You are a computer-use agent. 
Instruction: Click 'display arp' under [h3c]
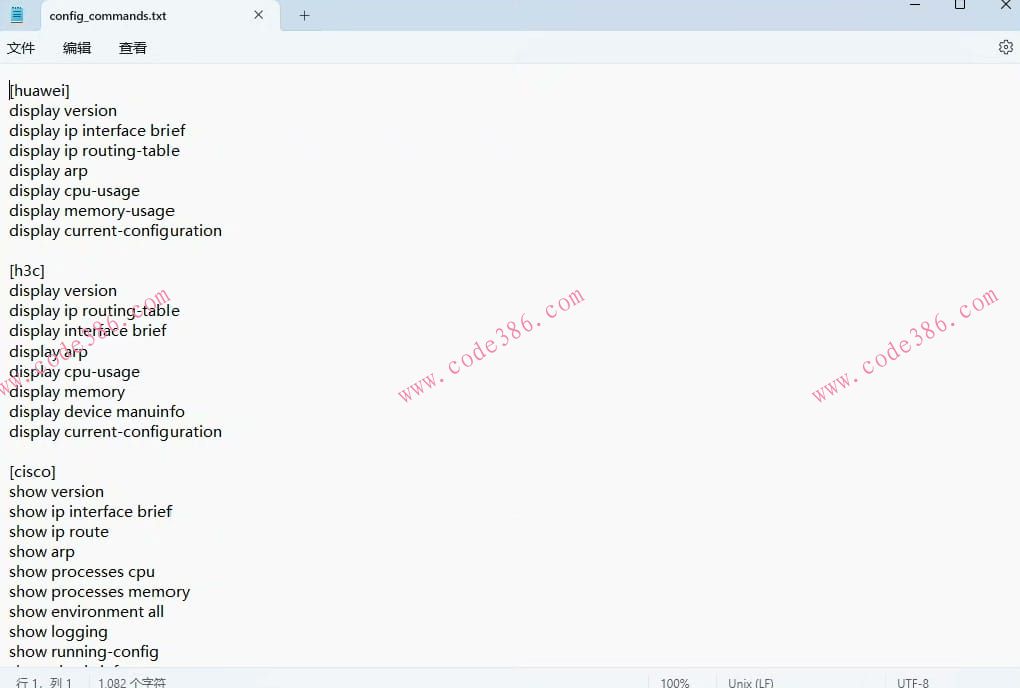[x=48, y=352]
